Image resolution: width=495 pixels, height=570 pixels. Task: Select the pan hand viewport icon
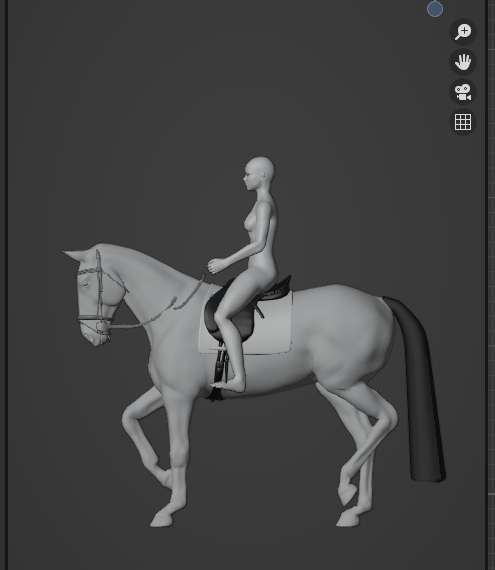pyautogui.click(x=463, y=62)
